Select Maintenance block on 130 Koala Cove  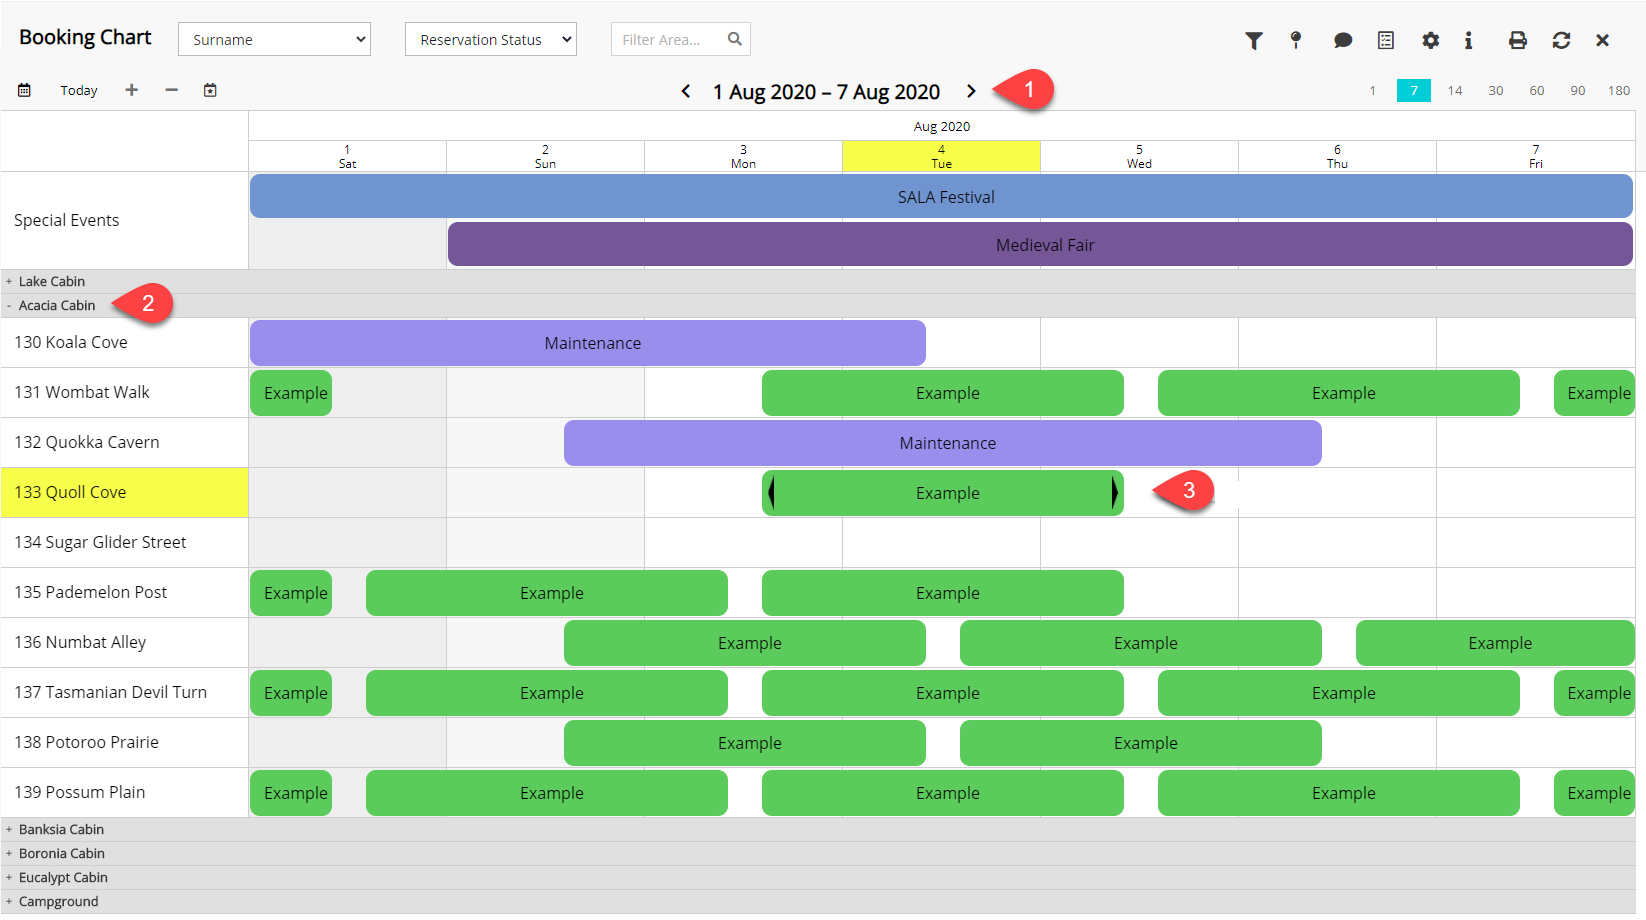pyautogui.click(x=588, y=343)
